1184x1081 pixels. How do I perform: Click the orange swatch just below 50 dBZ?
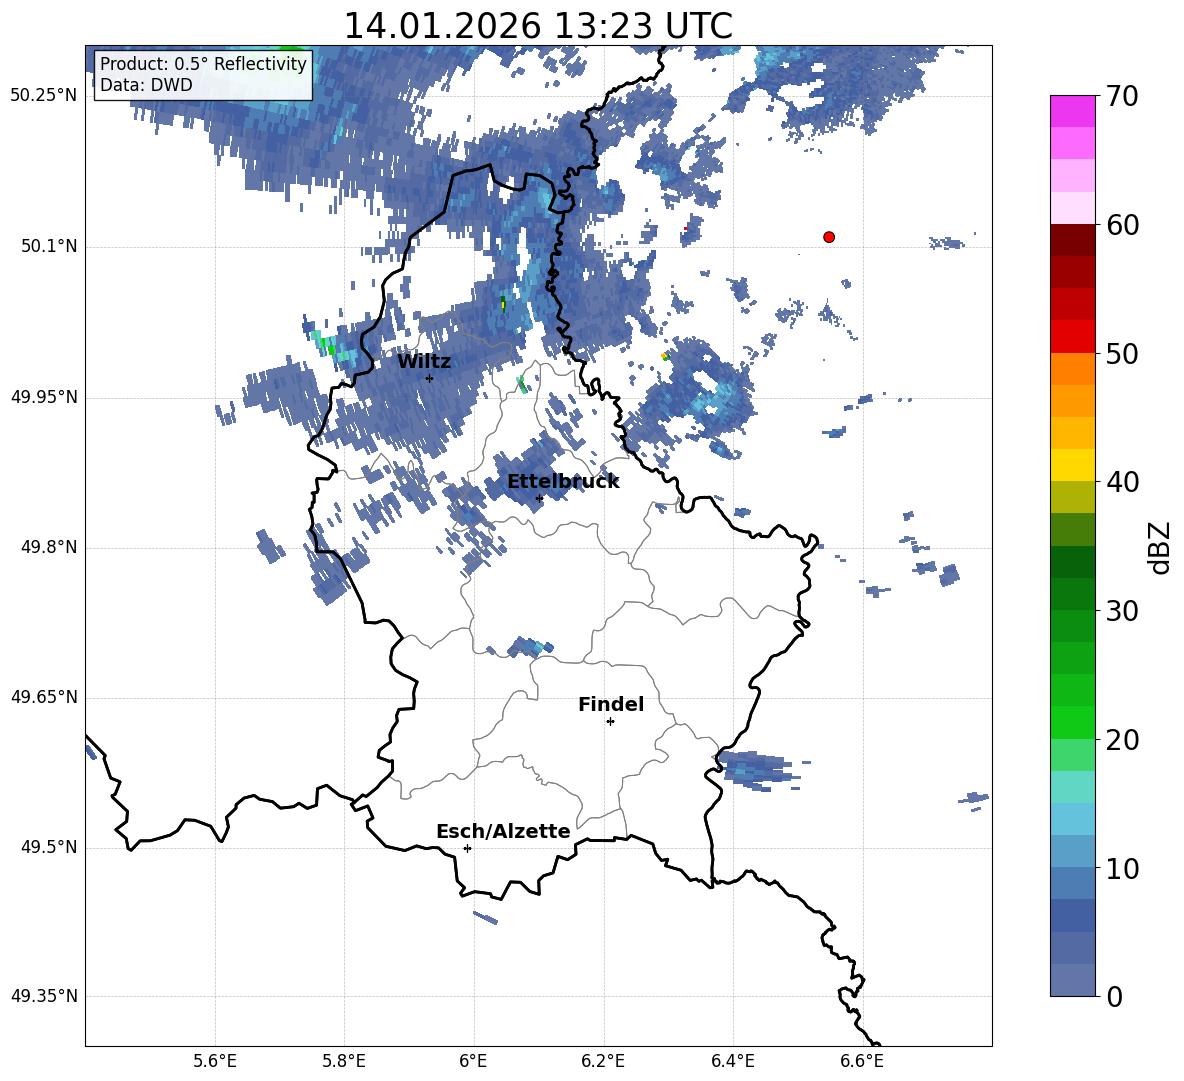pos(1072,368)
